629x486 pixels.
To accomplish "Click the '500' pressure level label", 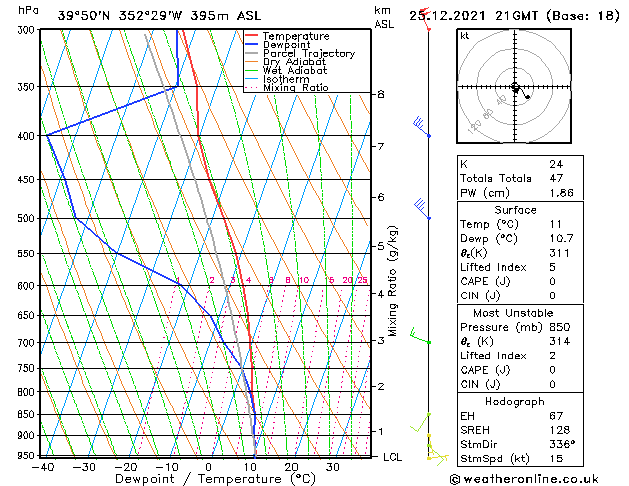I will click(x=26, y=219).
